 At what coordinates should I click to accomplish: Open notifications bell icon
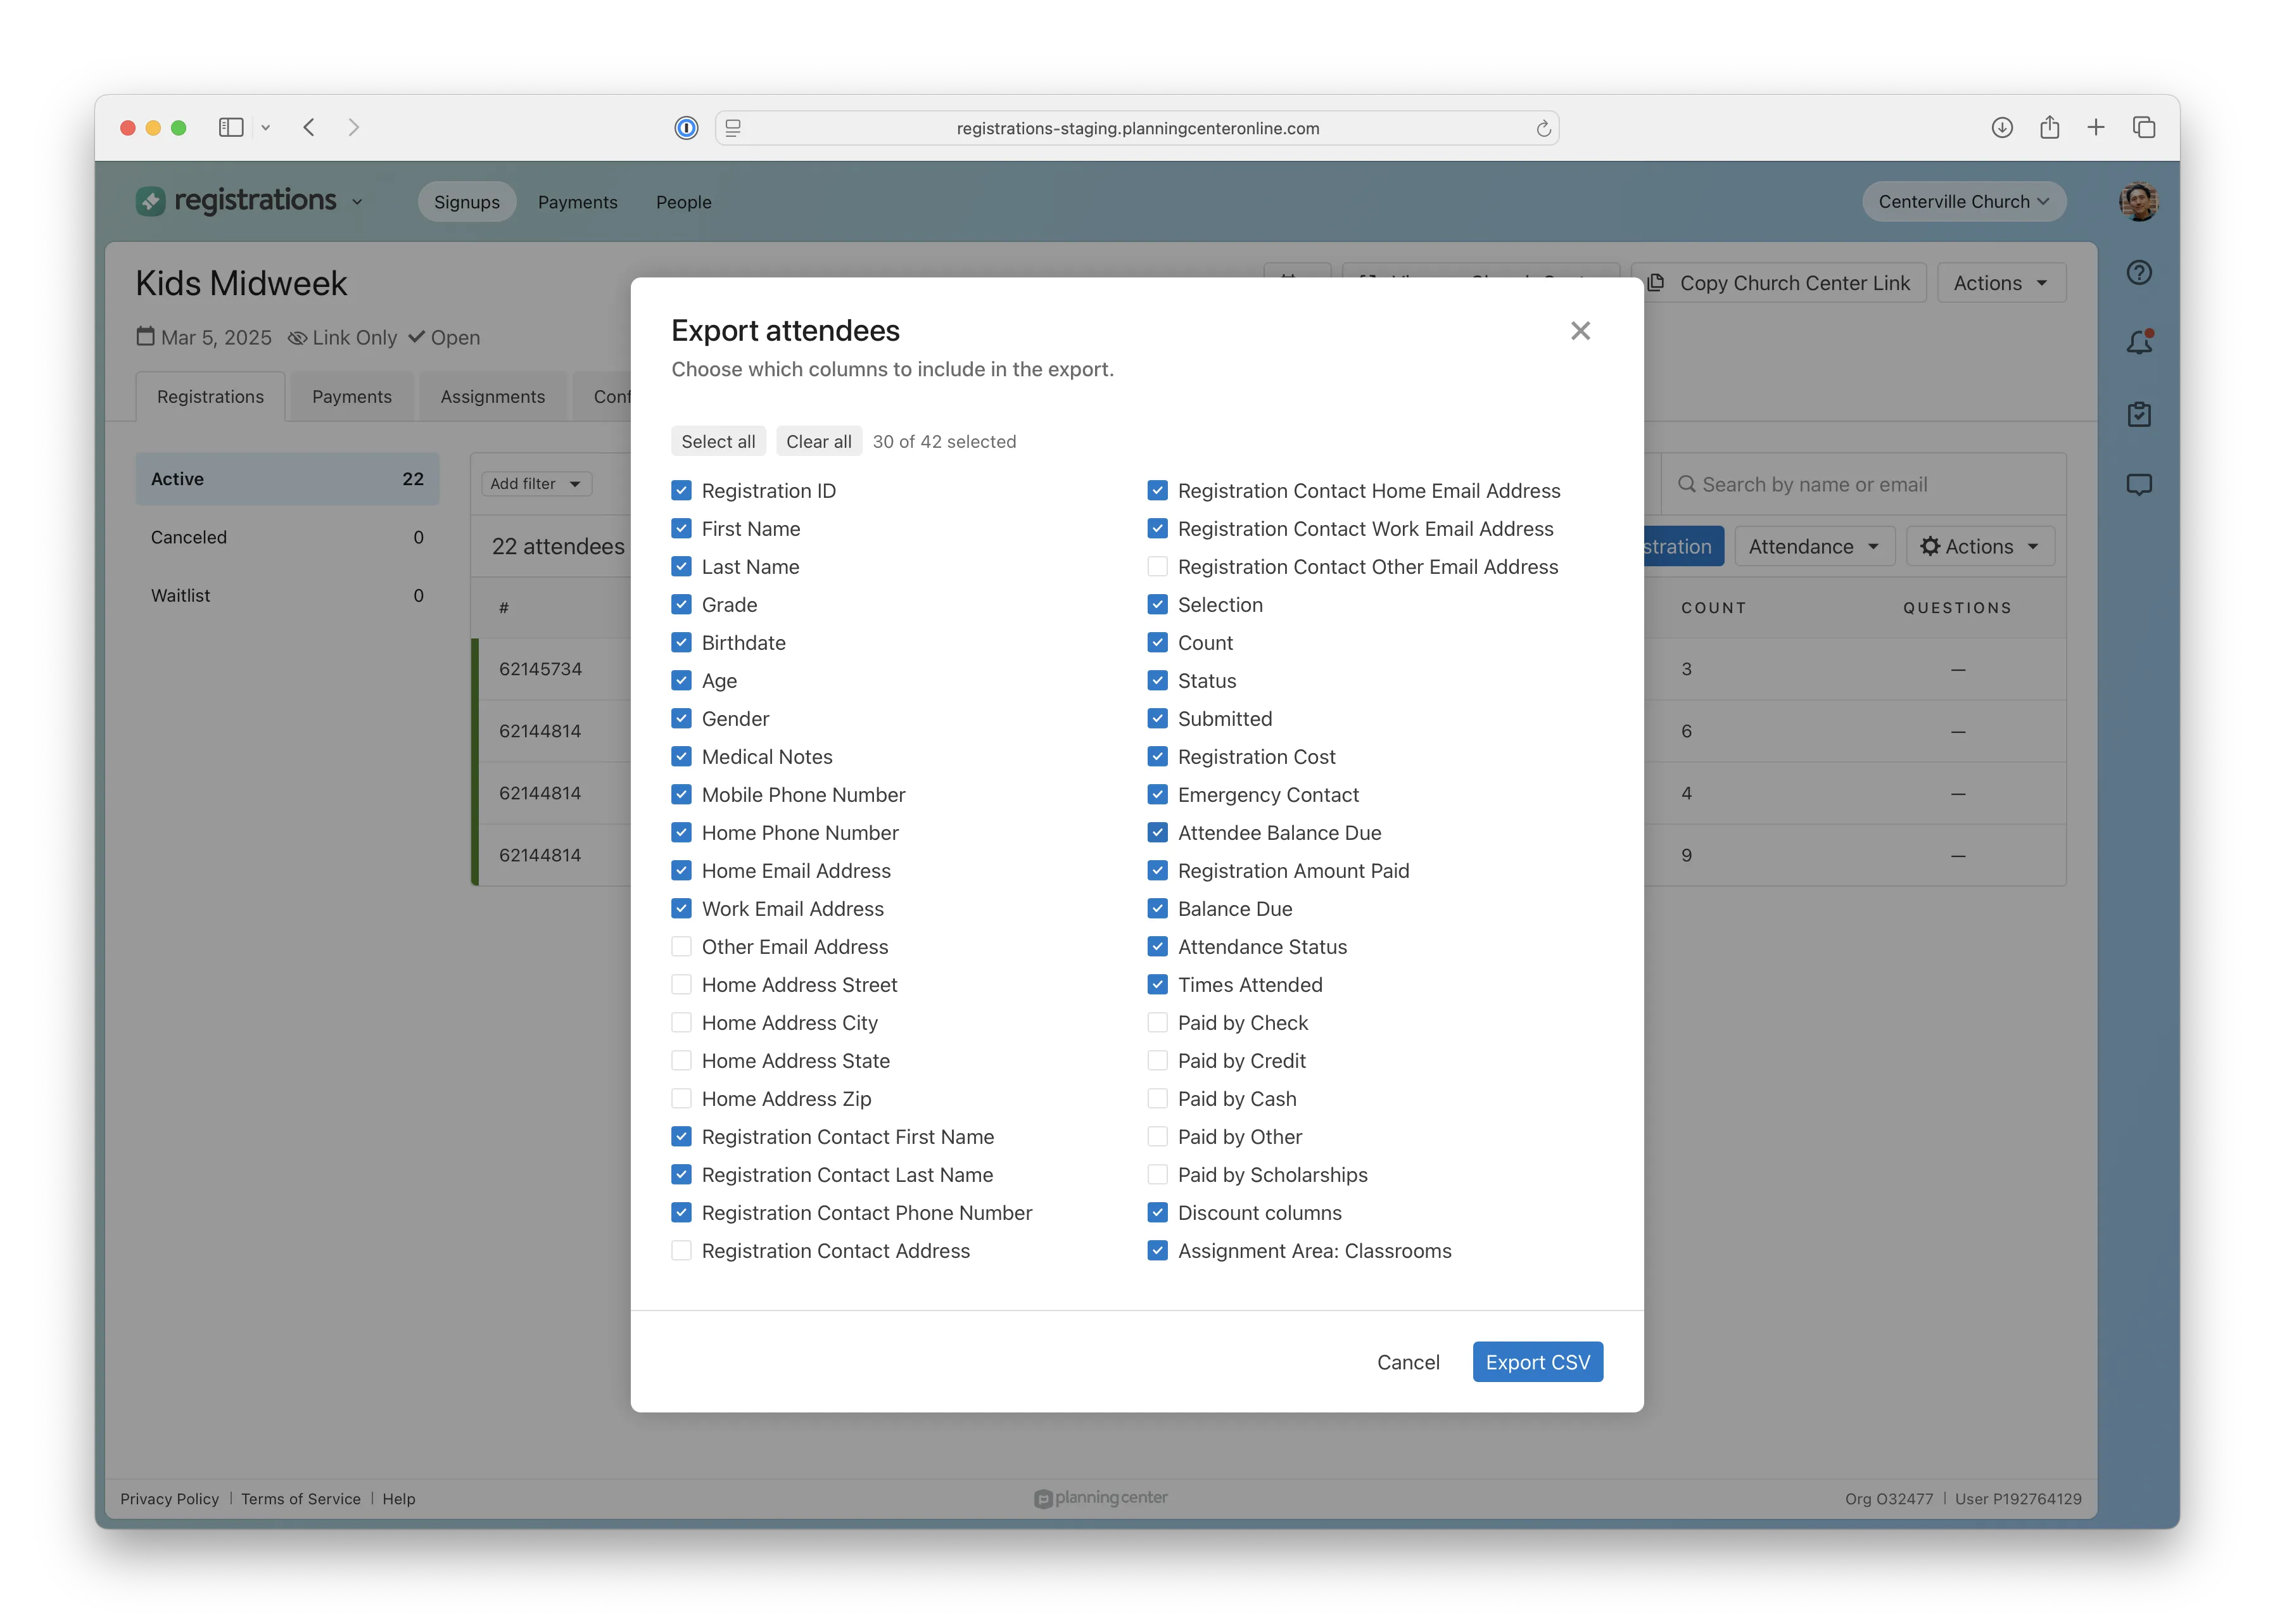click(2138, 342)
